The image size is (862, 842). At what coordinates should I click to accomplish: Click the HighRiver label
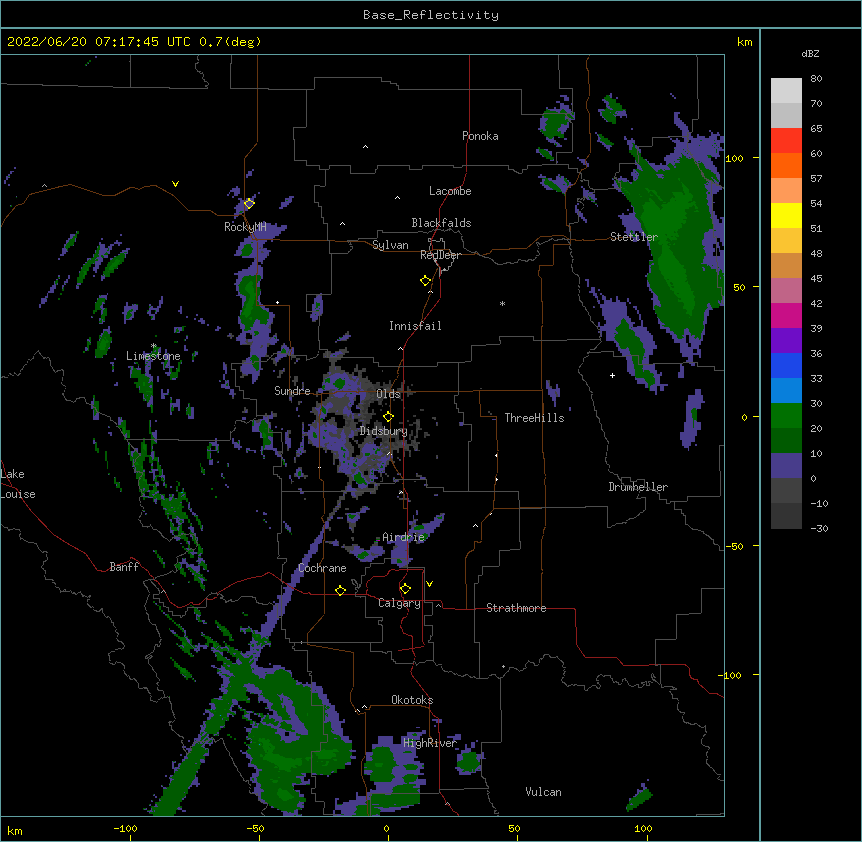430,743
